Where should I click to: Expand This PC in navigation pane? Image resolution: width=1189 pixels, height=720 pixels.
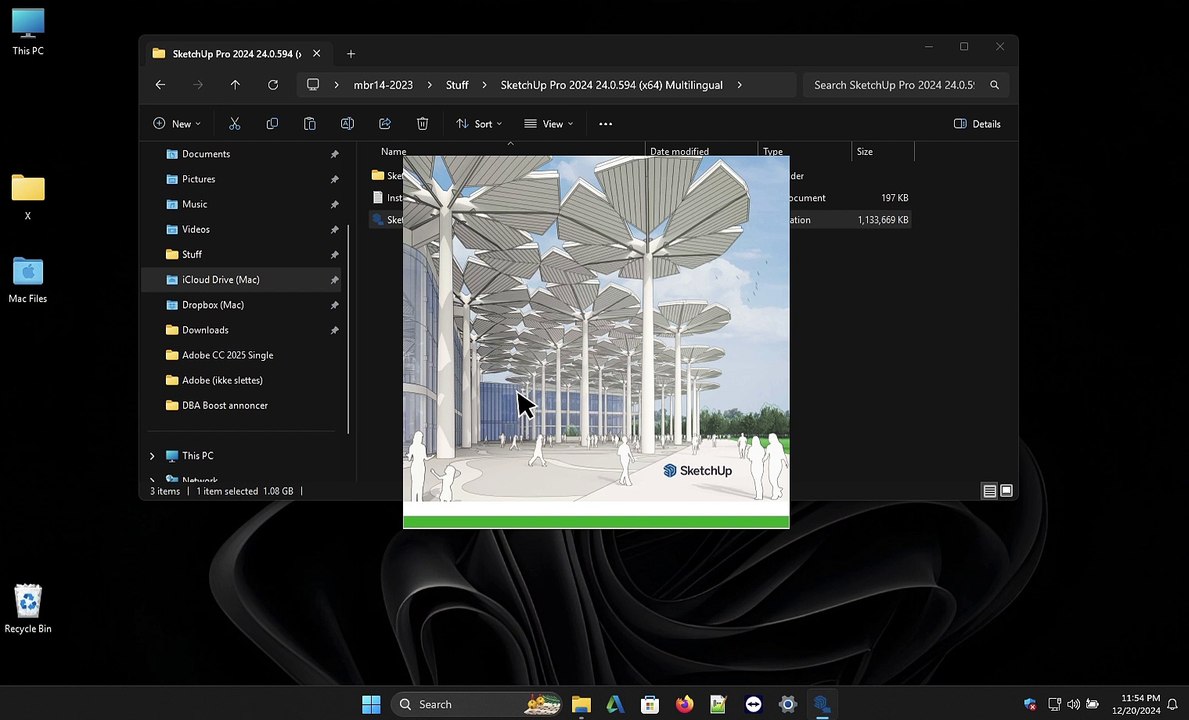(x=152, y=455)
